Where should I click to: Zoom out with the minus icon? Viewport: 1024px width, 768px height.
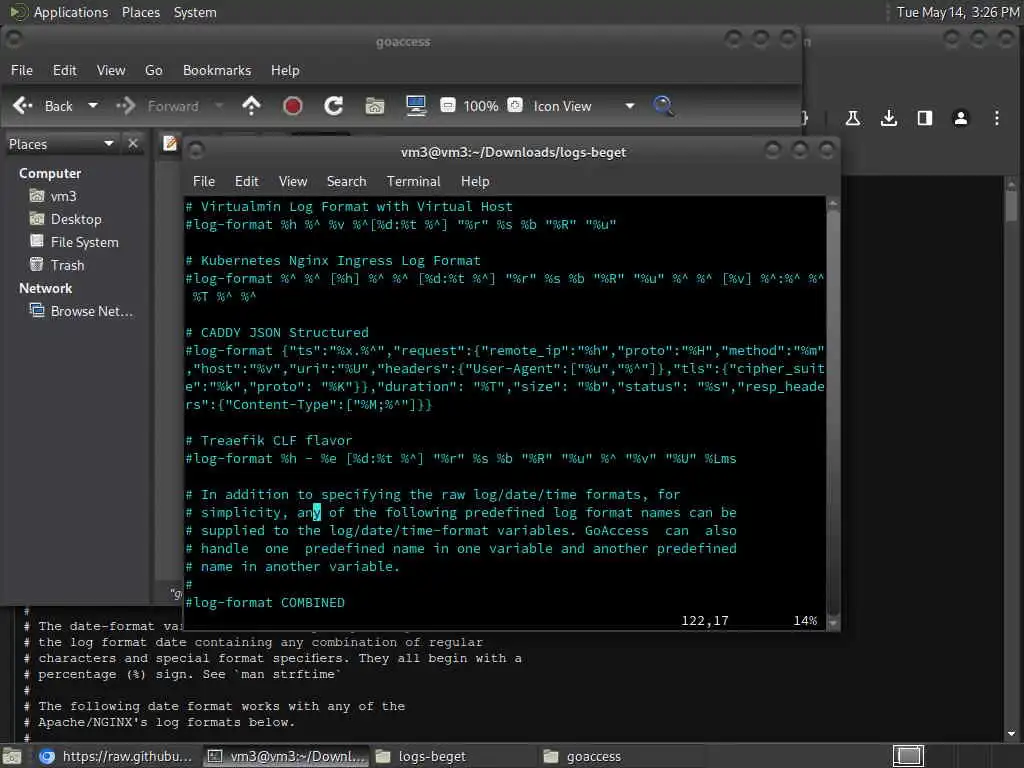click(448, 105)
